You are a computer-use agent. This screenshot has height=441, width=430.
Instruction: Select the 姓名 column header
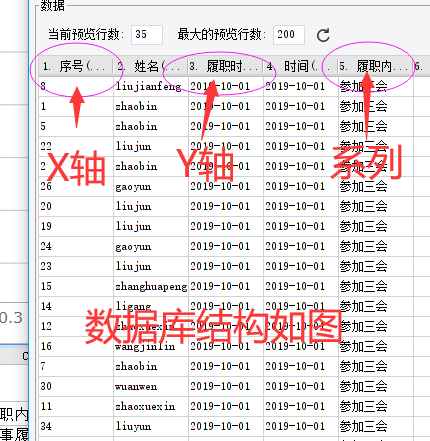[151, 67]
